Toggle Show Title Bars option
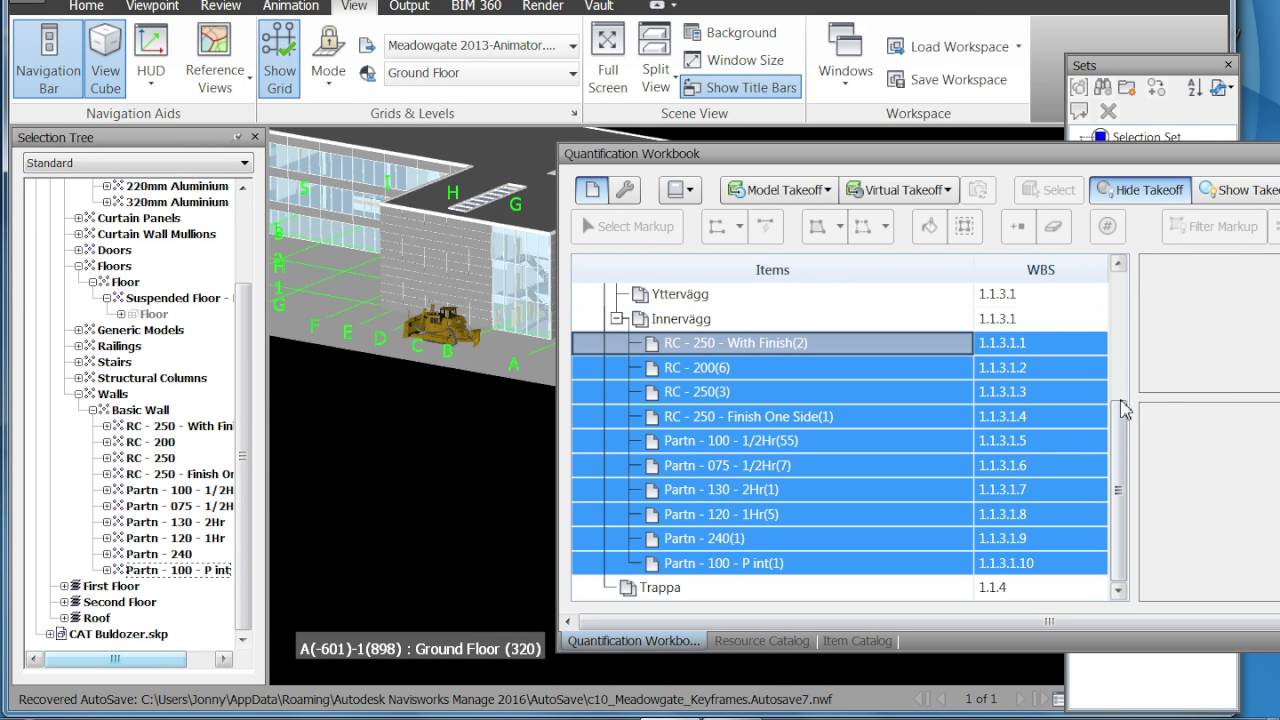The height and width of the screenshot is (720, 1280). (x=740, y=88)
